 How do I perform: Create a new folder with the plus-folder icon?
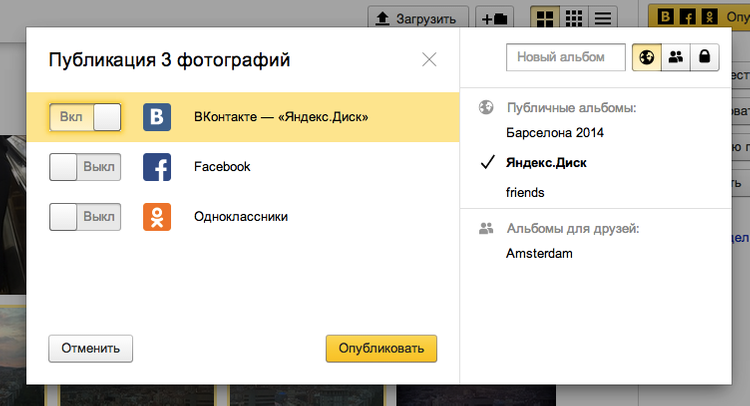[x=493, y=18]
